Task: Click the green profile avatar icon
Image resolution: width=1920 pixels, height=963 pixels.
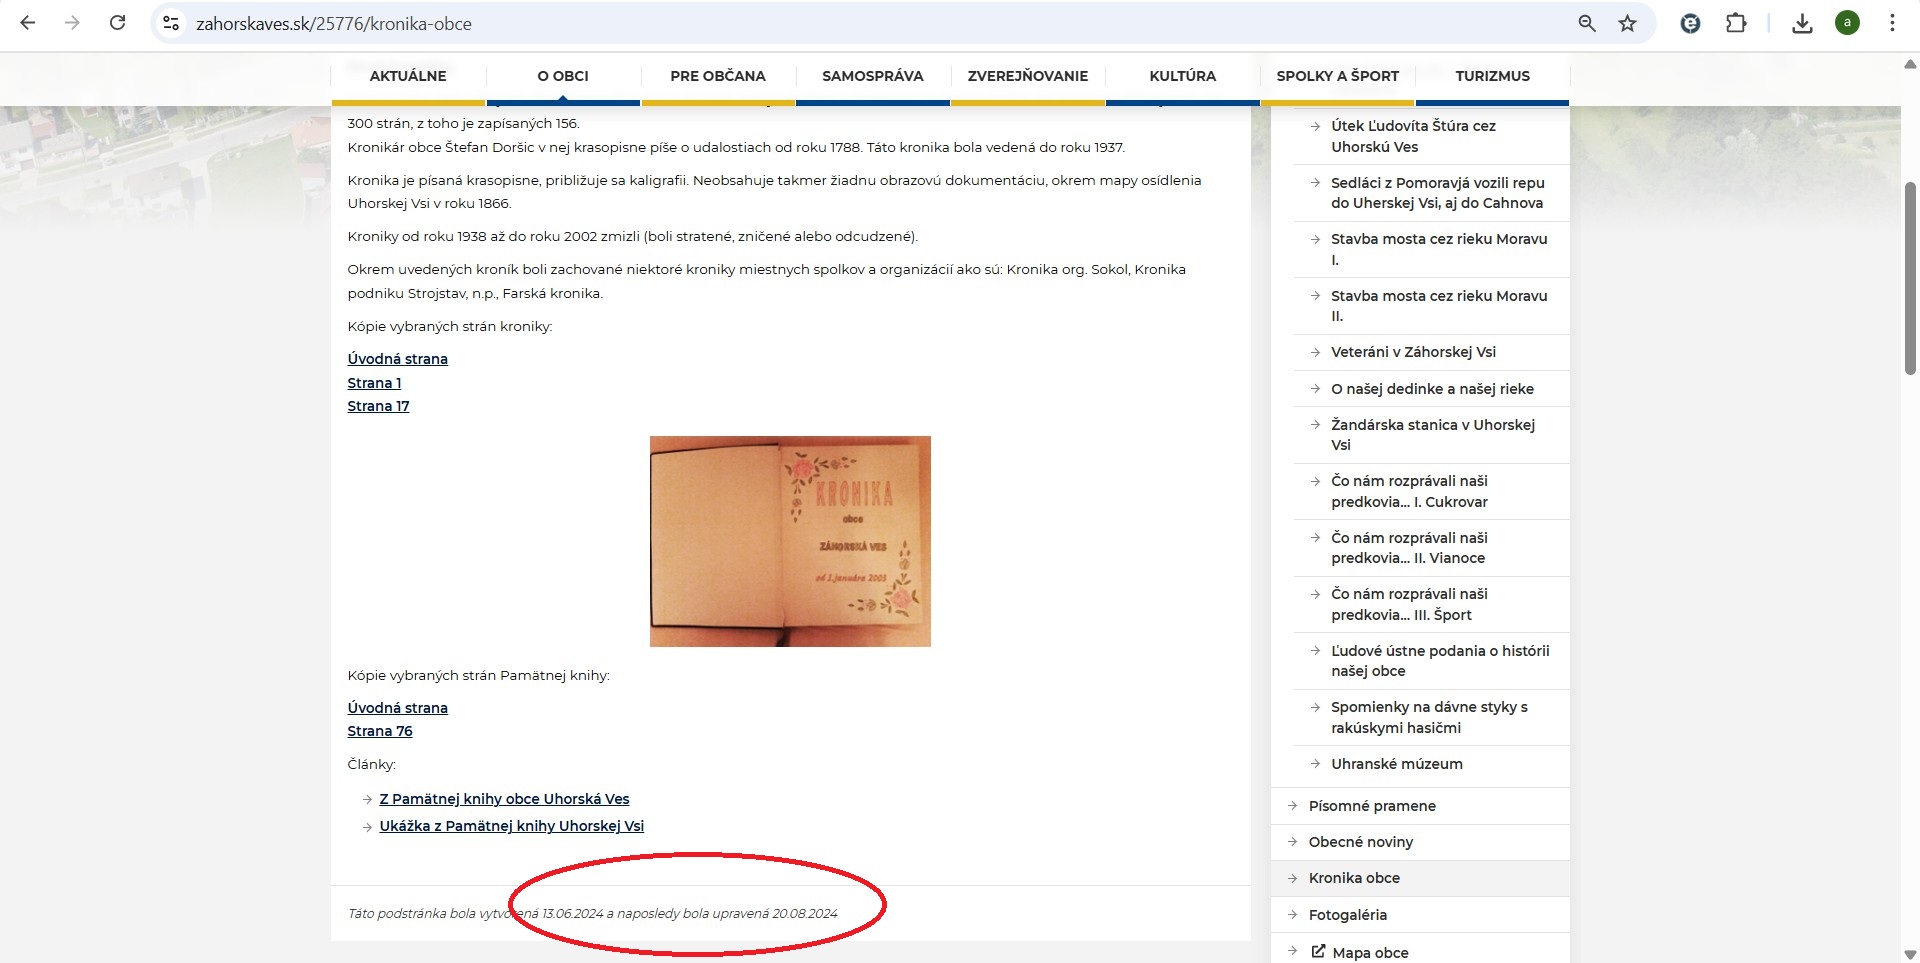Action: coord(1847,23)
